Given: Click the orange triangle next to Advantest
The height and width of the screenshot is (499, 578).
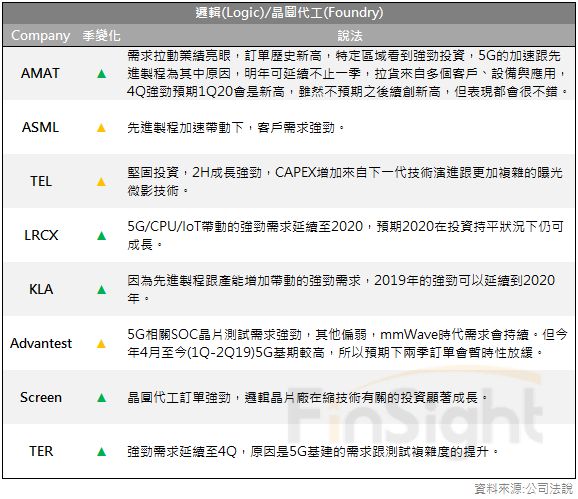Looking at the screenshot, I should click(101, 344).
